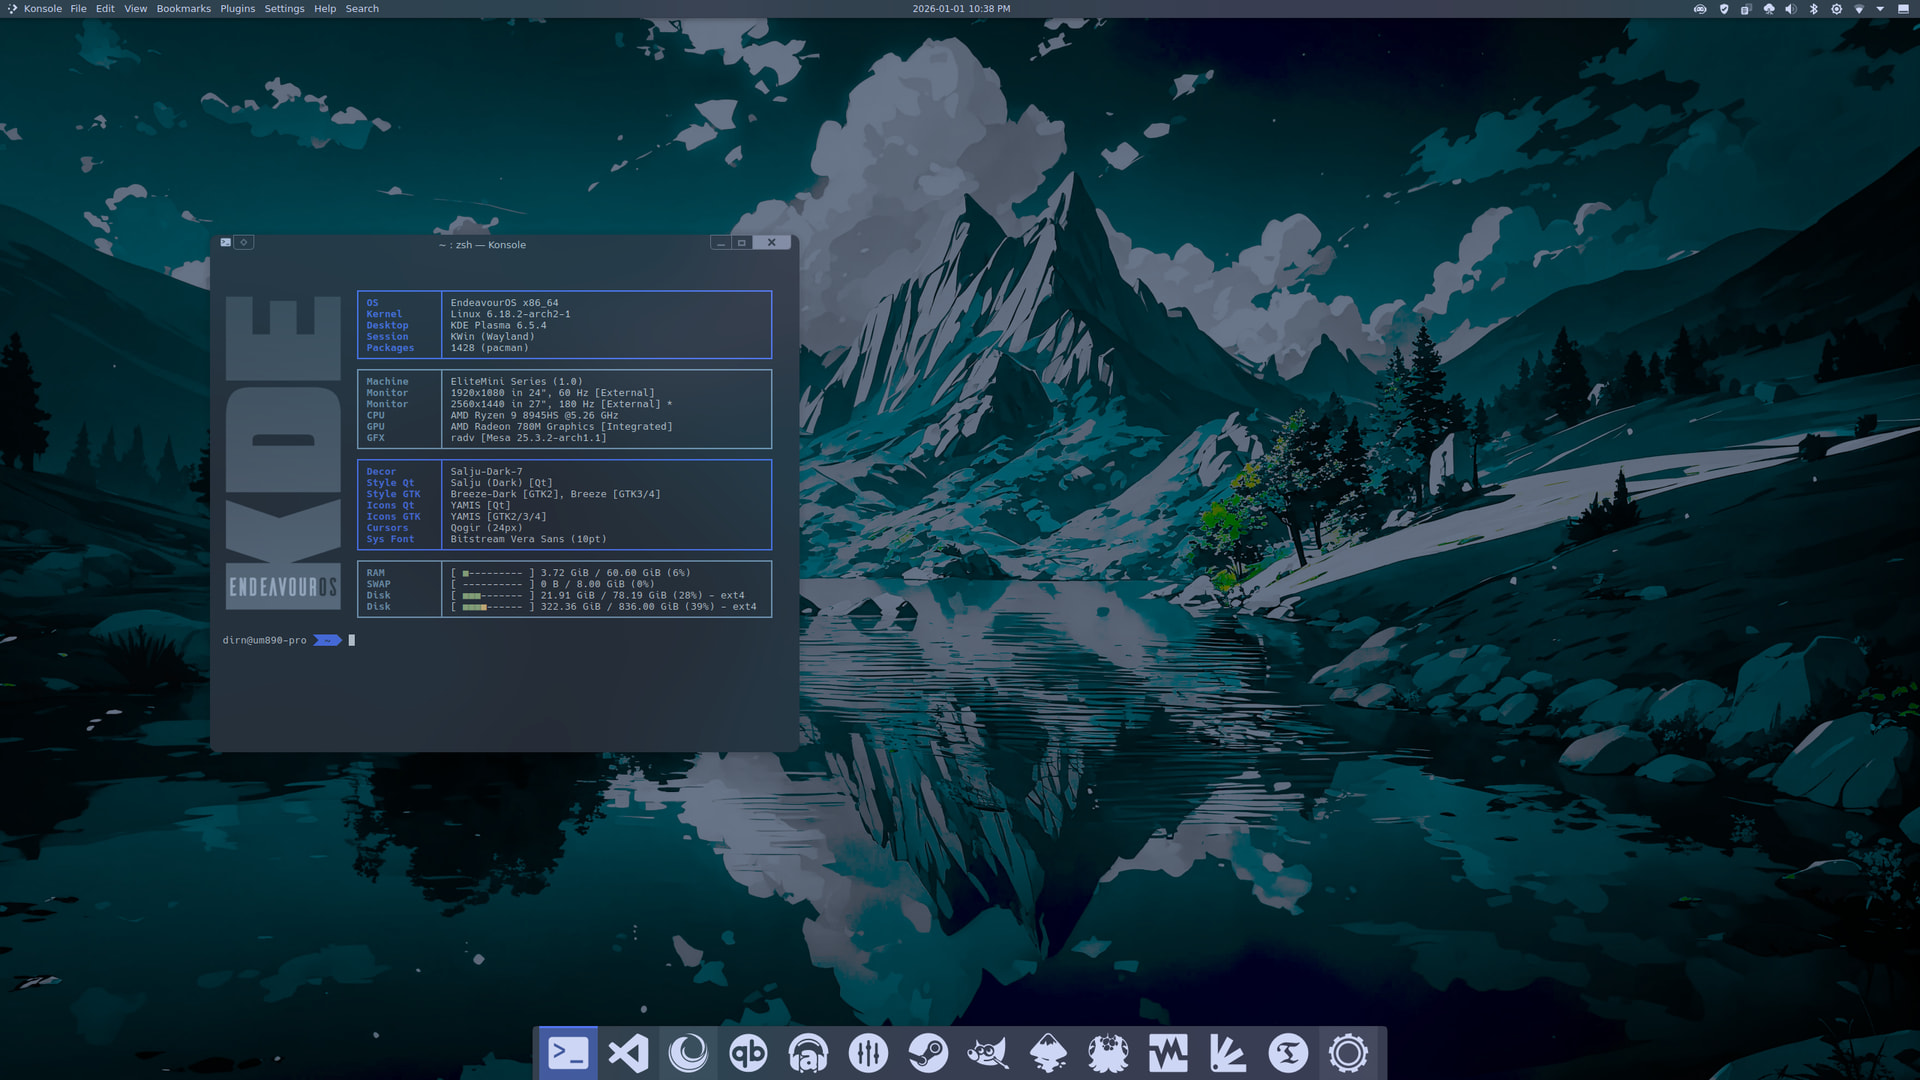Open the Konsole window menu icon
1920x1080 pixels.
tap(226, 242)
